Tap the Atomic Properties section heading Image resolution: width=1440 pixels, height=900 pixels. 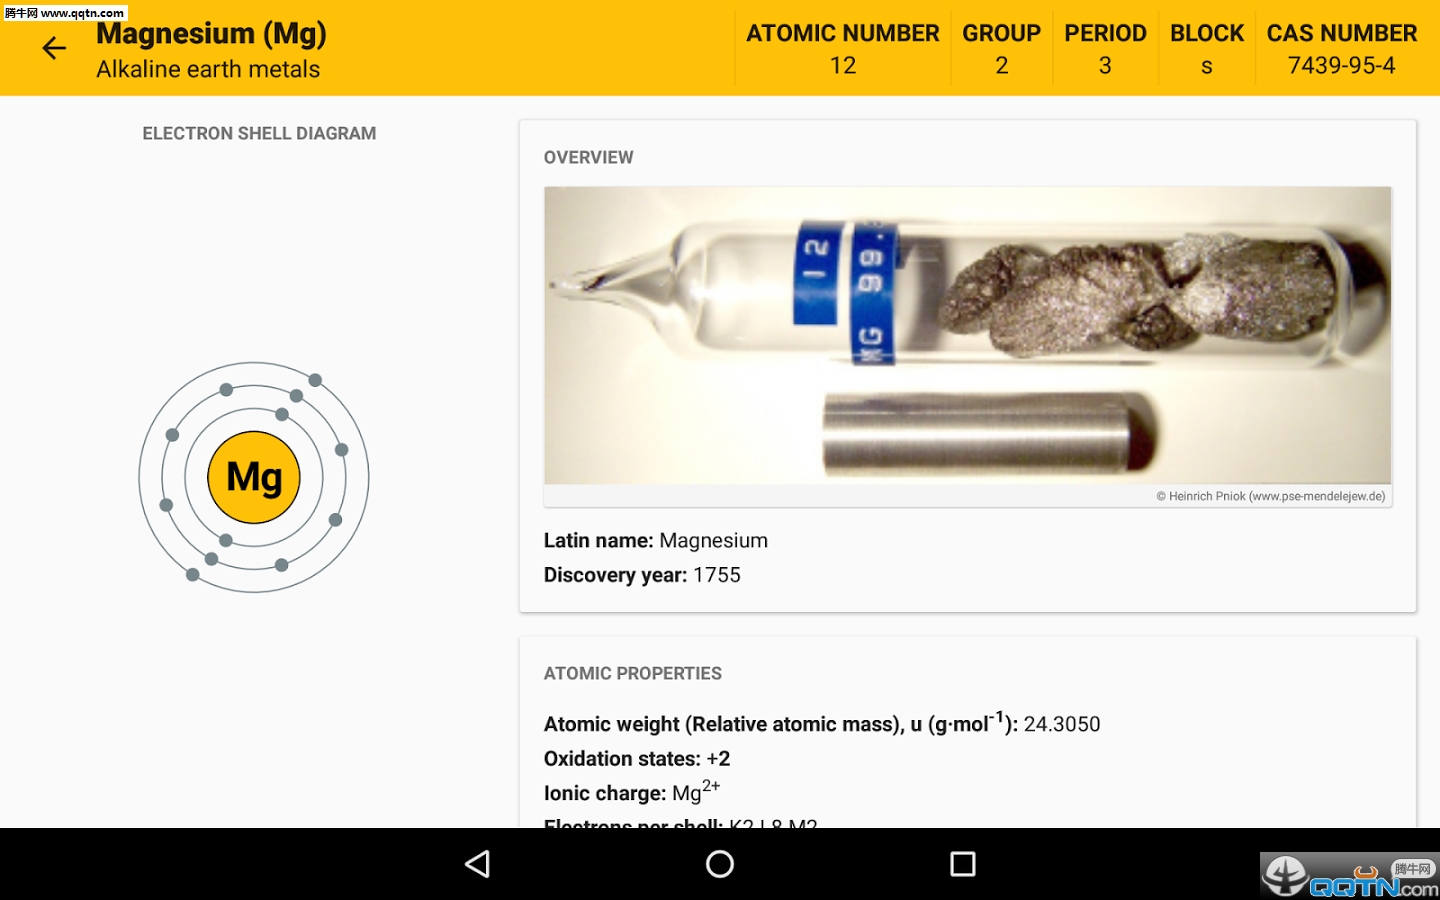633,673
